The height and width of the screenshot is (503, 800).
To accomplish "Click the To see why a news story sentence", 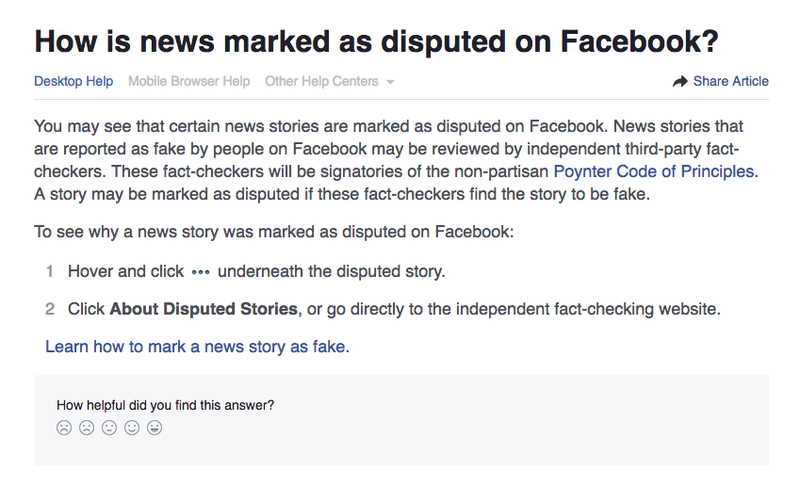I will tap(274, 232).
